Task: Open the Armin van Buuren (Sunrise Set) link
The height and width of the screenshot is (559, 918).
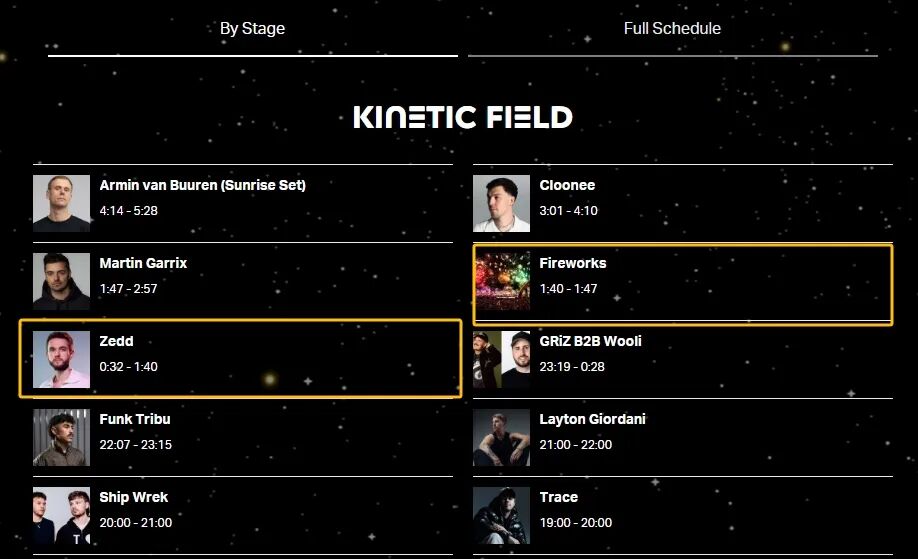Action: (203, 186)
